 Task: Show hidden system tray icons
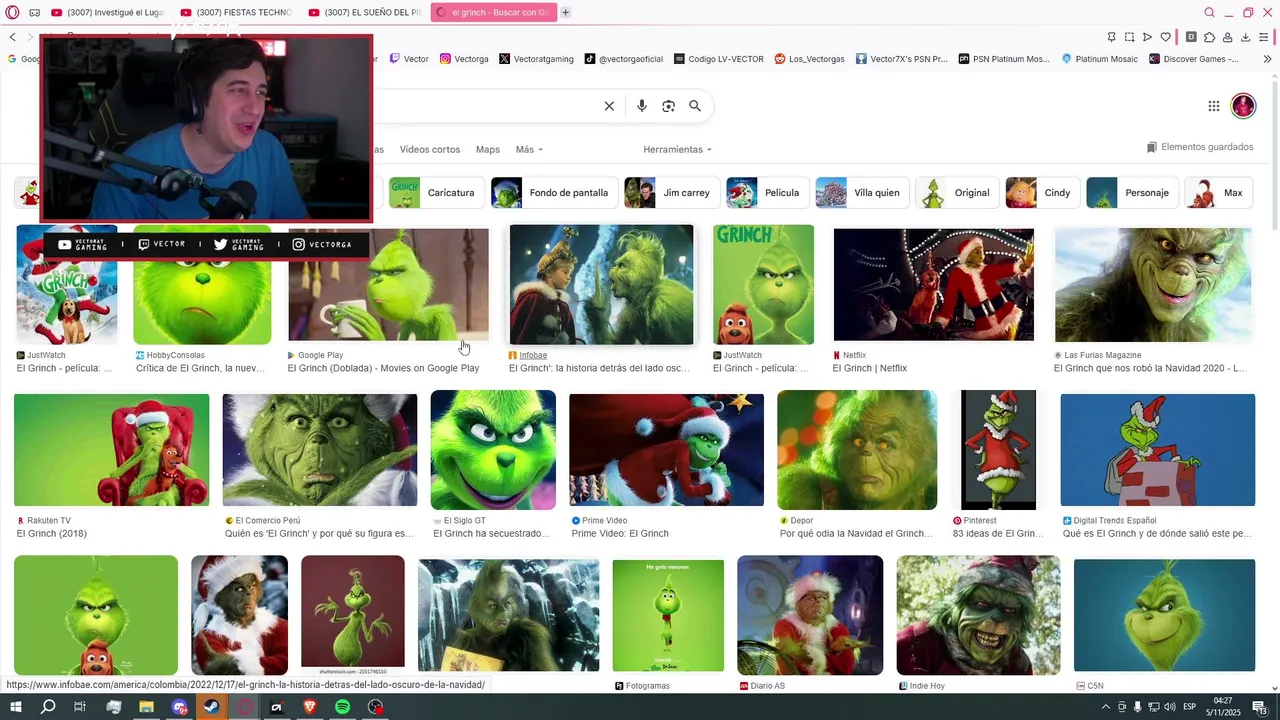(1108, 707)
